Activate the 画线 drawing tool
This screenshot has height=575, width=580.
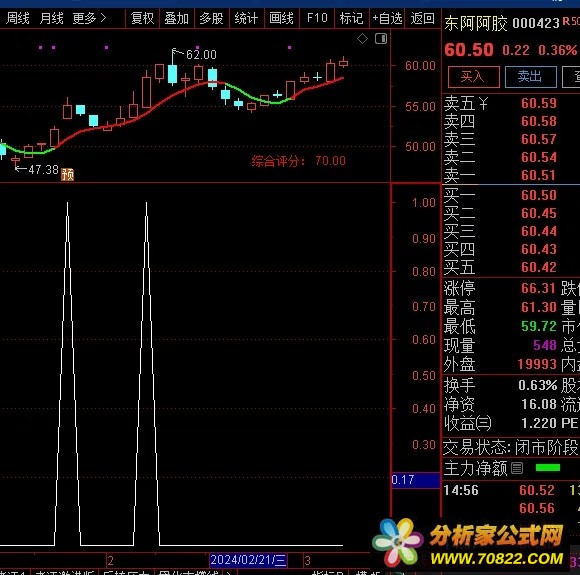tap(281, 18)
